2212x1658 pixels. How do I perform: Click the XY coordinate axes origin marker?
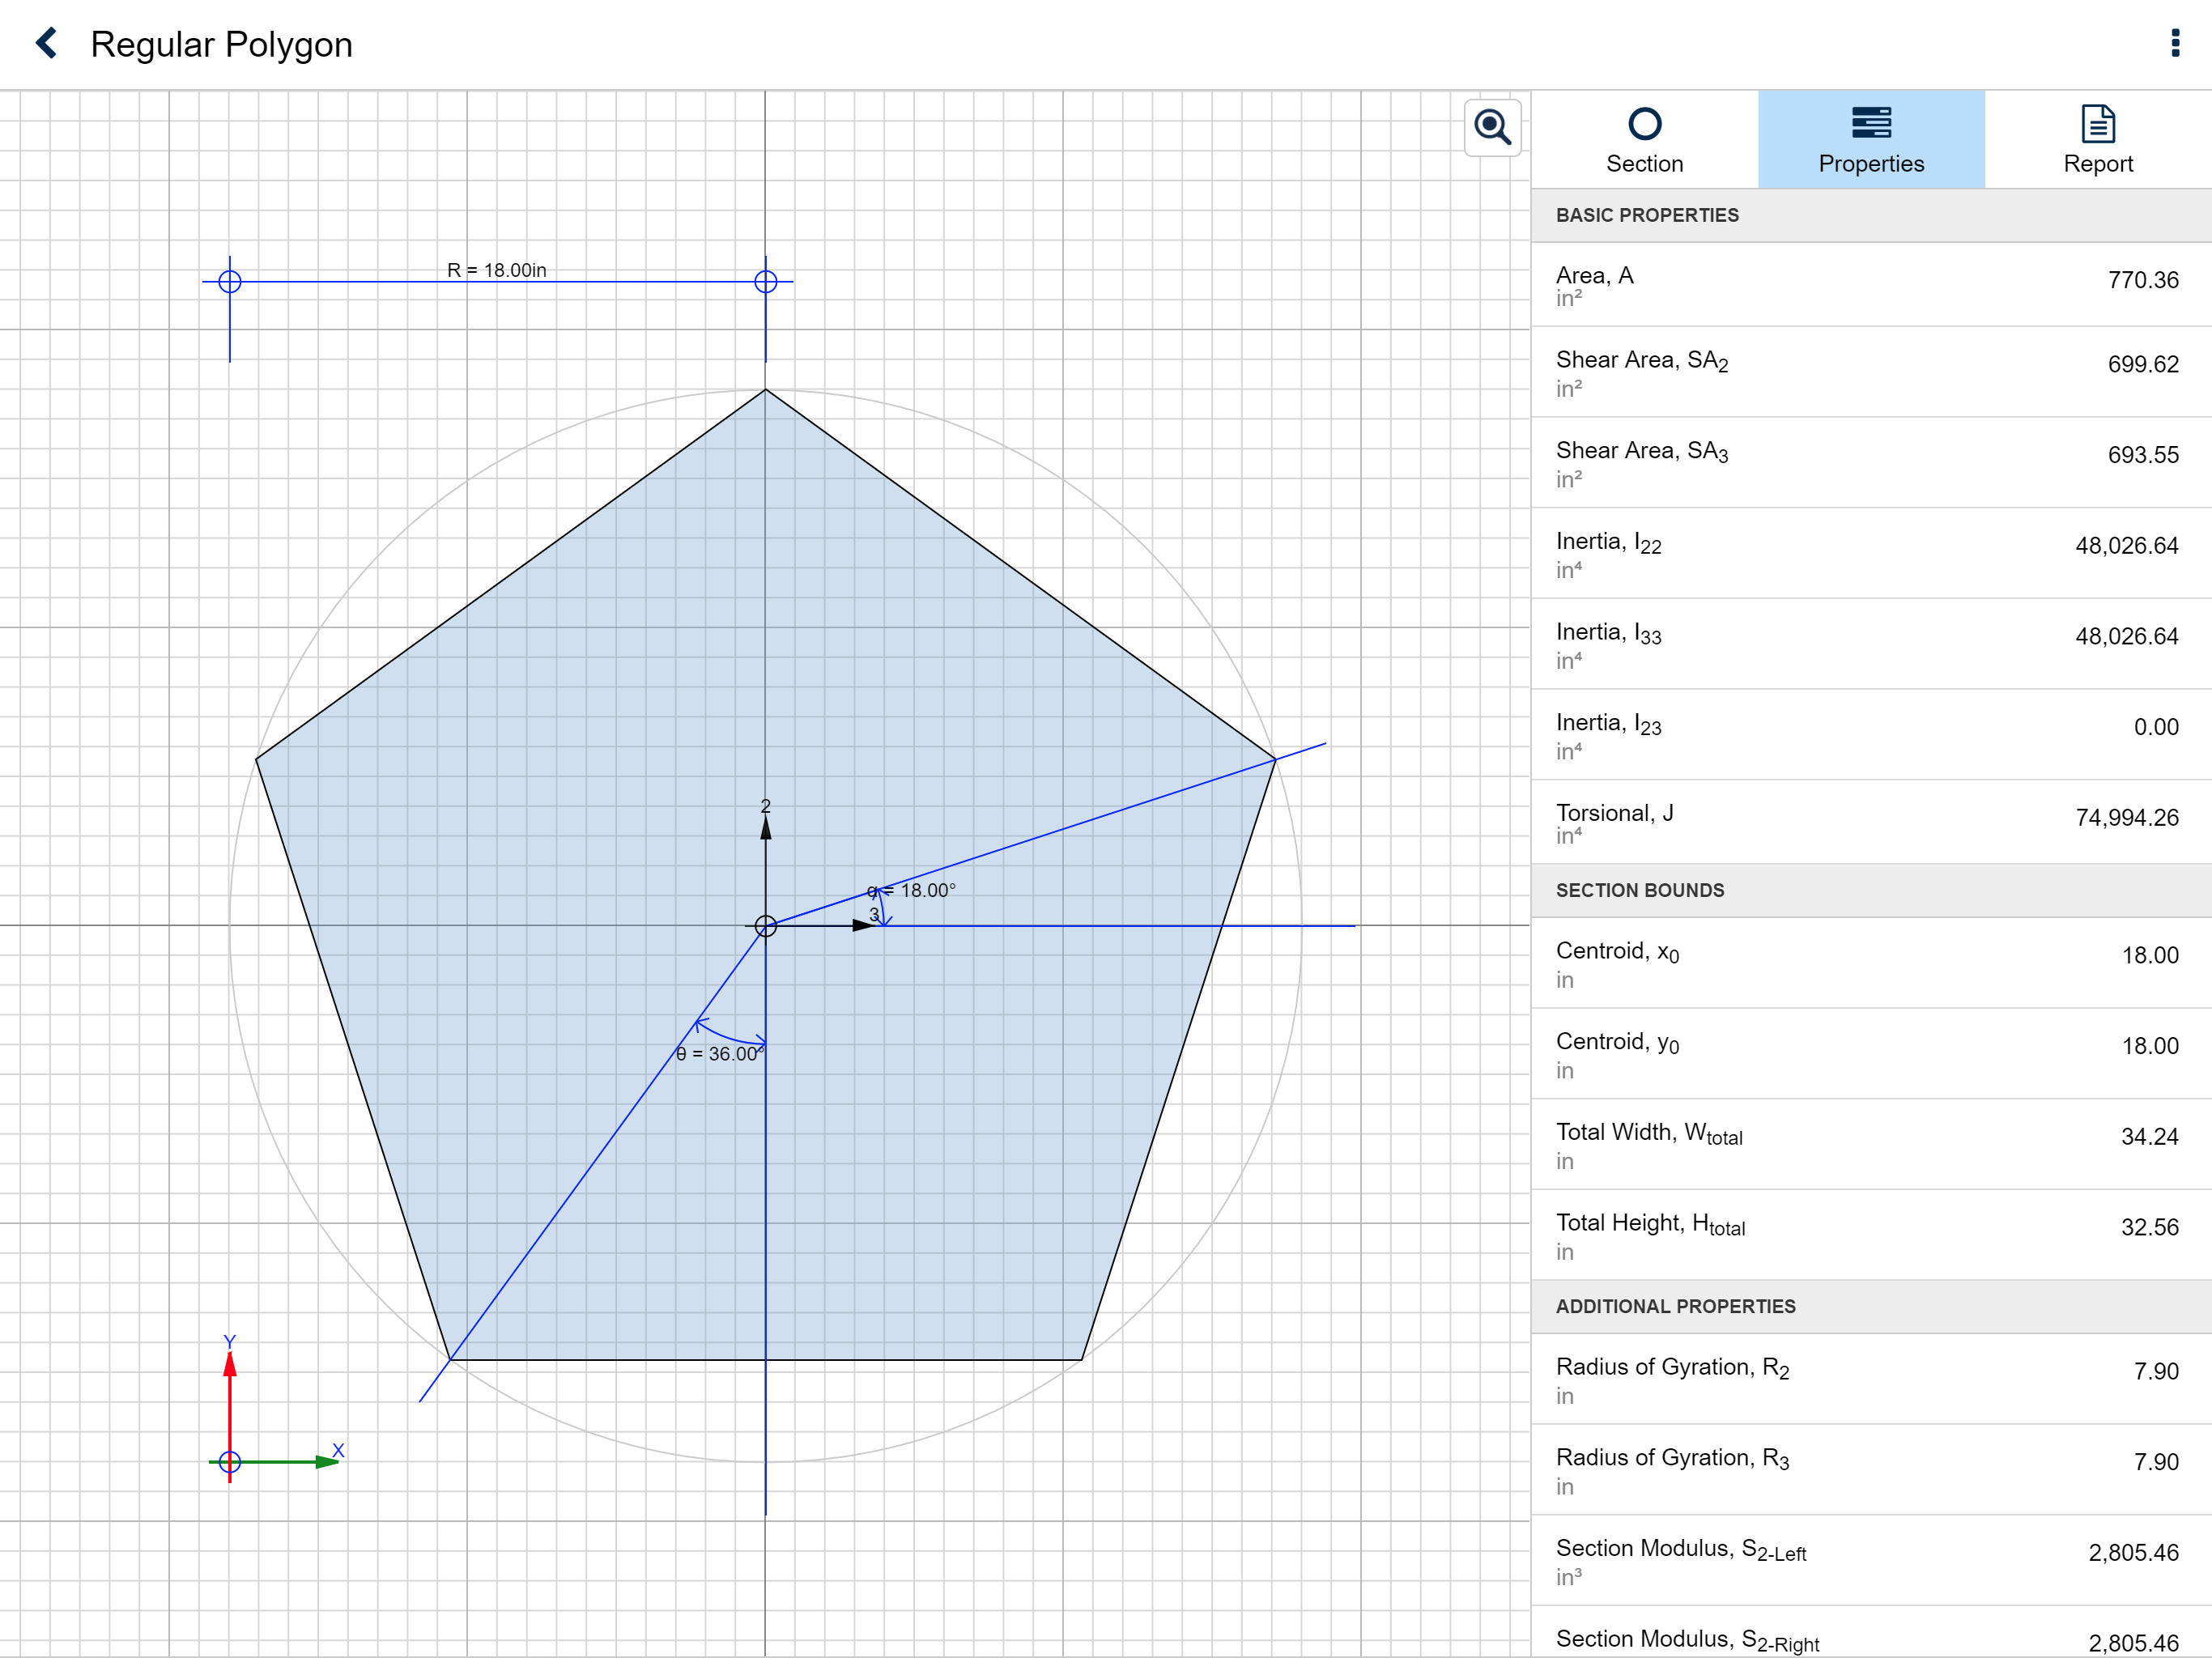tap(230, 1462)
